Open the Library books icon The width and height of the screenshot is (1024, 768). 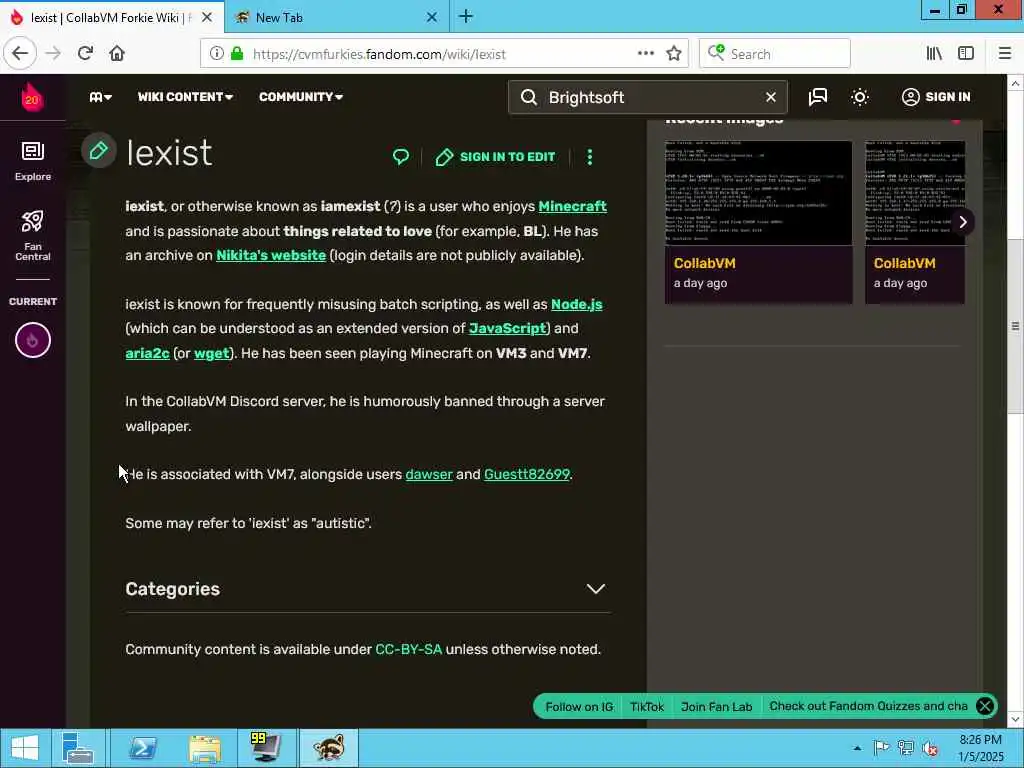pos(934,54)
